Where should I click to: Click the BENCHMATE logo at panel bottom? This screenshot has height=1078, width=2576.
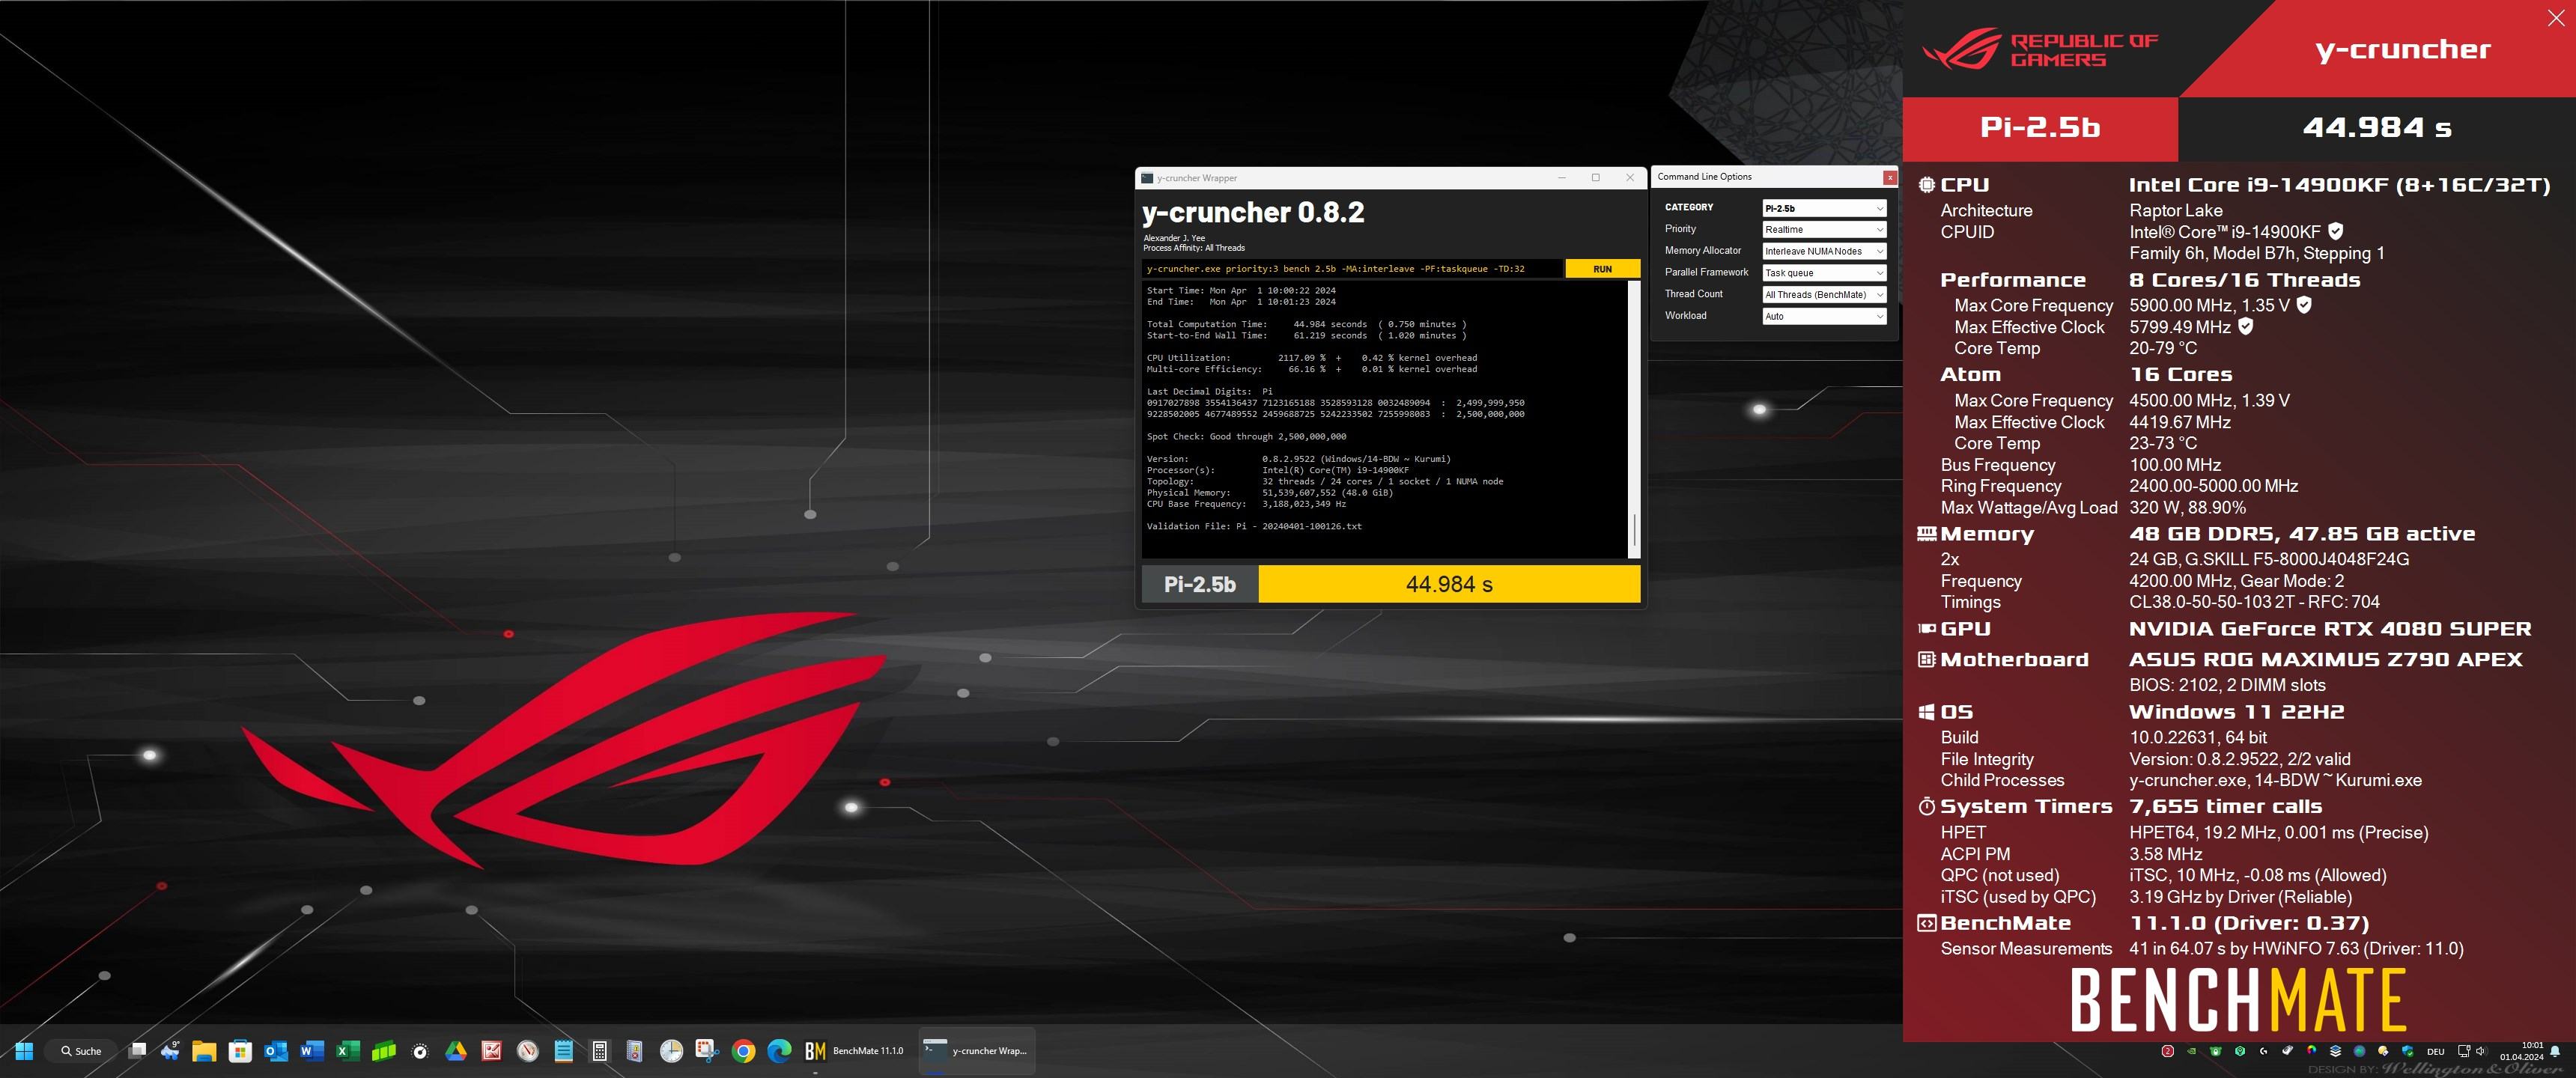click(2238, 999)
